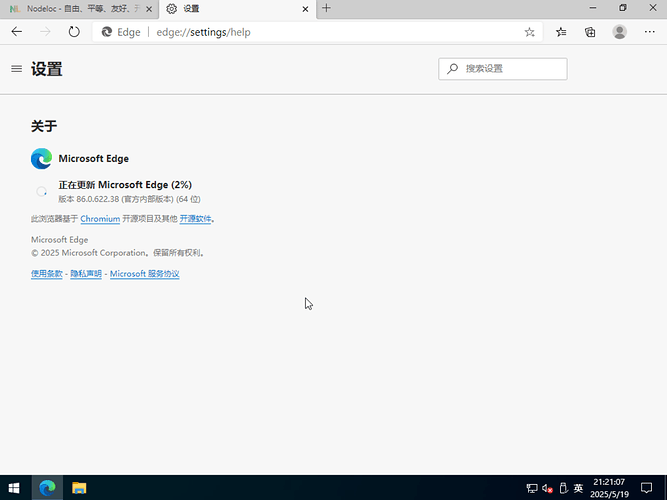Open the Chromium link
The height and width of the screenshot is (500, 667).
pyautogui.click(x=100, y=219)
